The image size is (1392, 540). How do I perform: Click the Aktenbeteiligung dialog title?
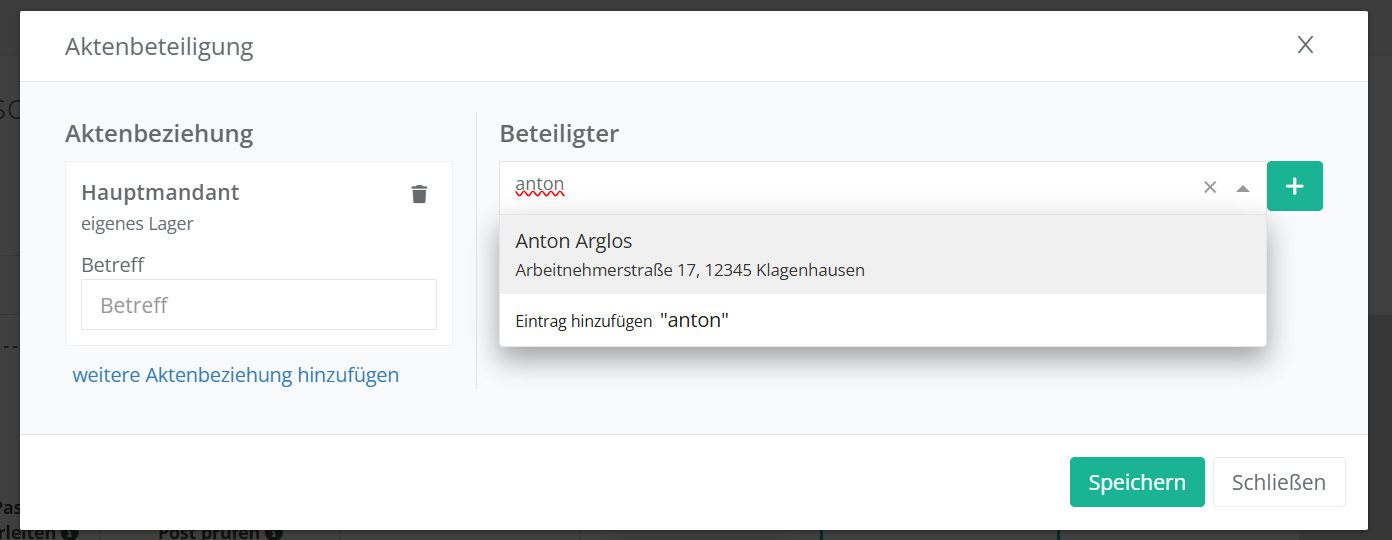coord(159,46)
